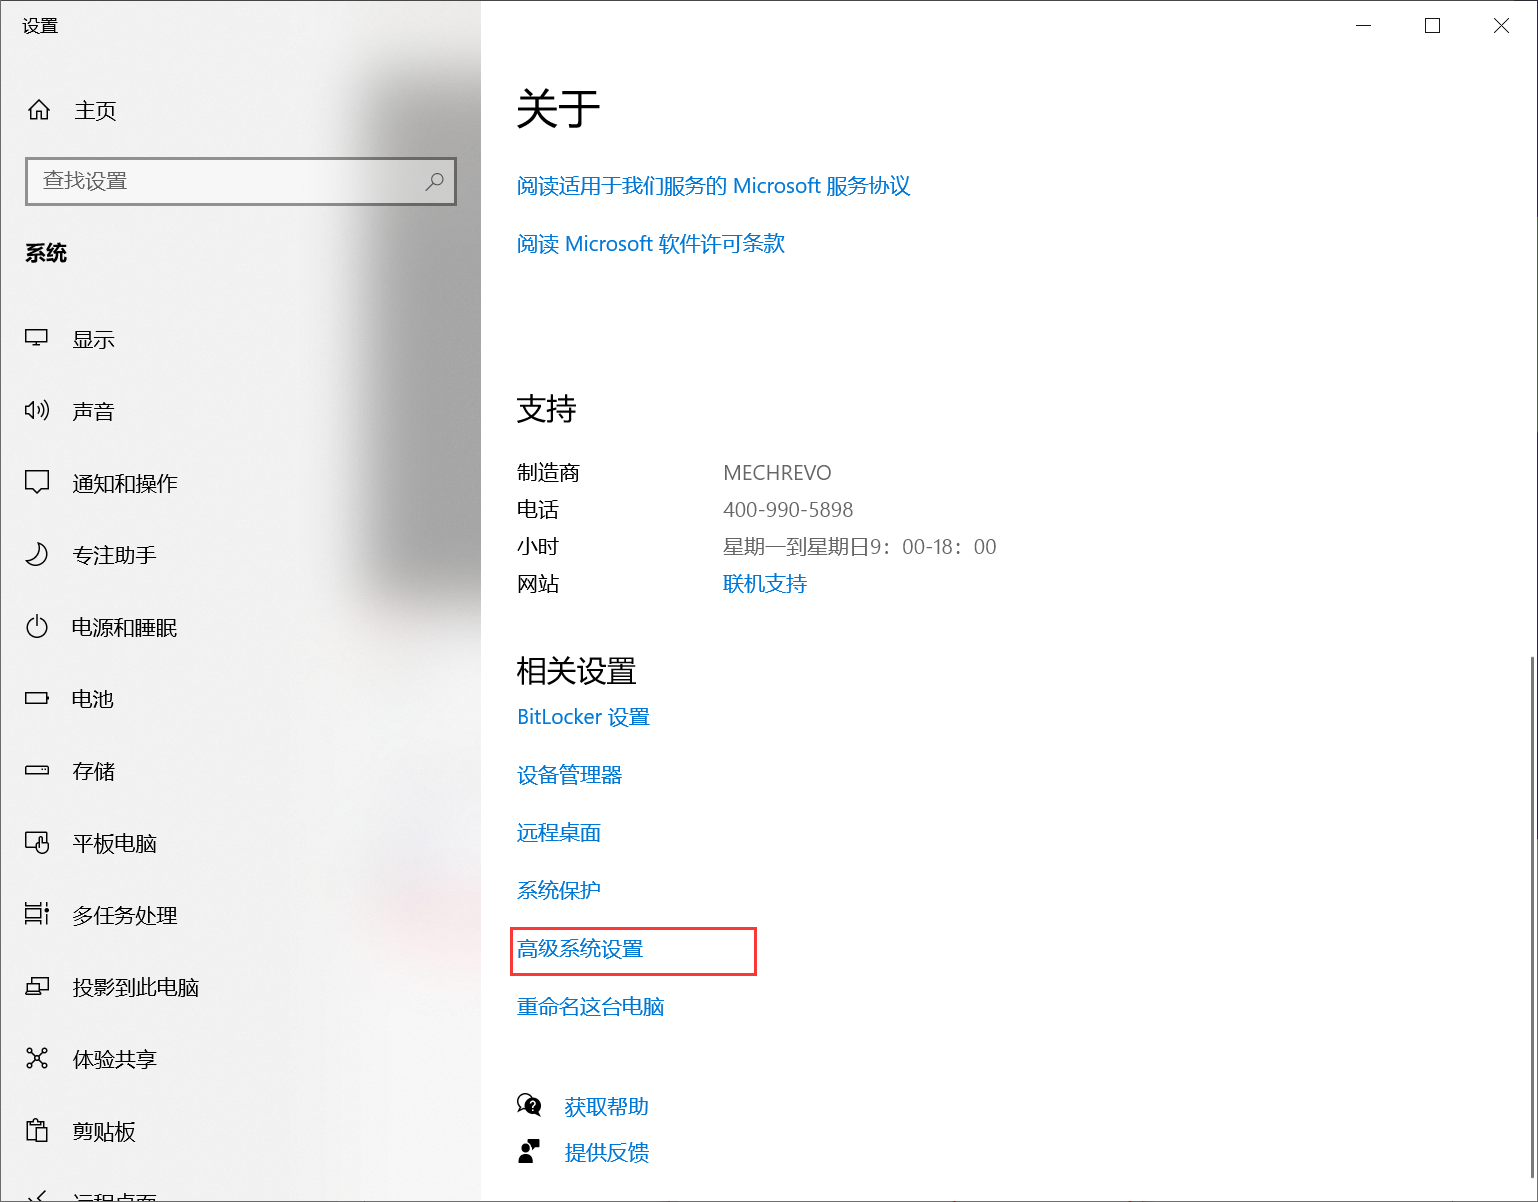The height and width of the screenshot is (1202, 1538).
Task: Open BitLocker 设置 link
Action: click(583, 716)
